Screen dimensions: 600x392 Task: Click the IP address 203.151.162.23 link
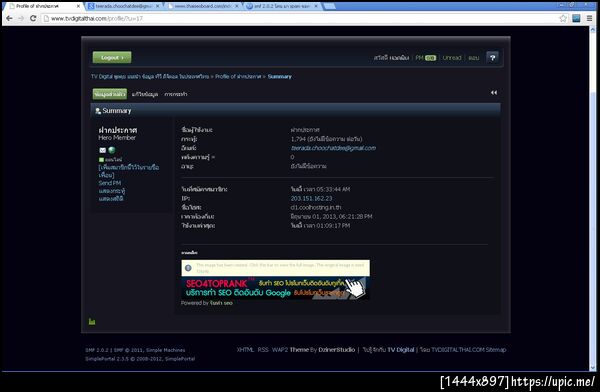(311, 198)
